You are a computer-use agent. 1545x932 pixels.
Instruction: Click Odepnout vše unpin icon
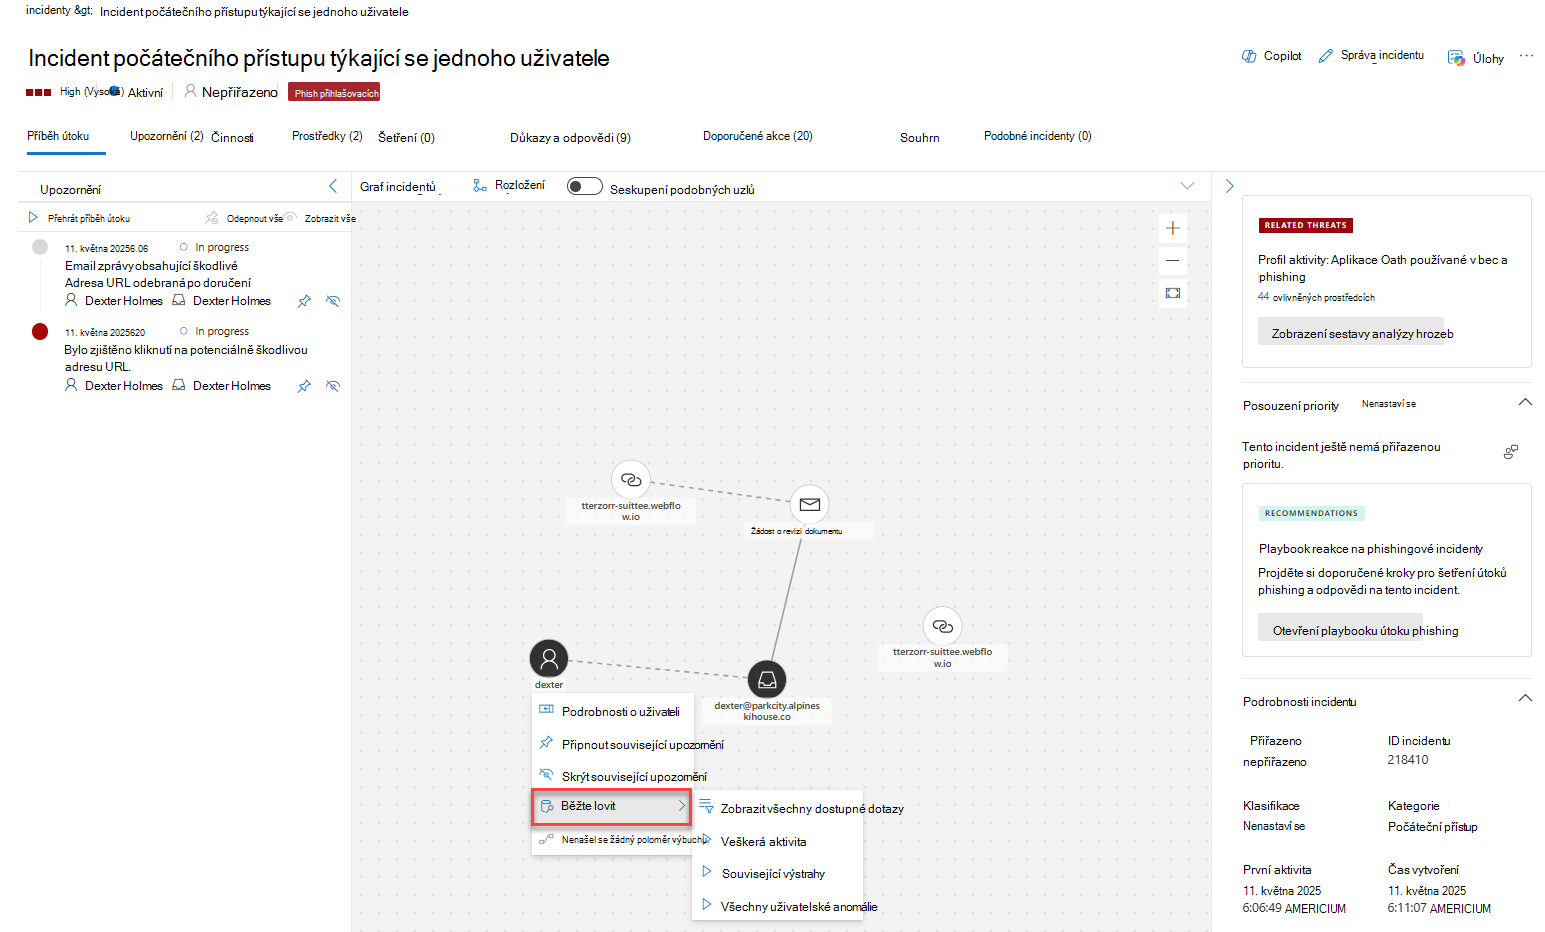click(212, 218)
